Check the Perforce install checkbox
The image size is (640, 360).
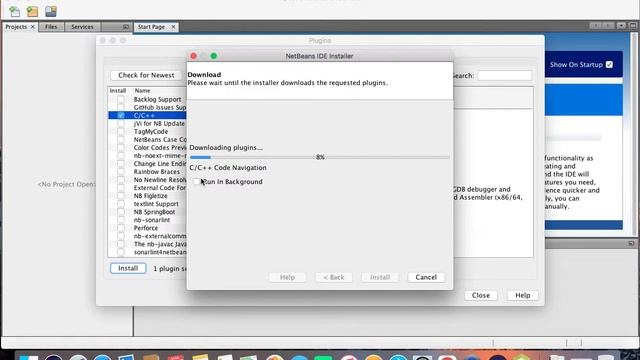point(121,228)
